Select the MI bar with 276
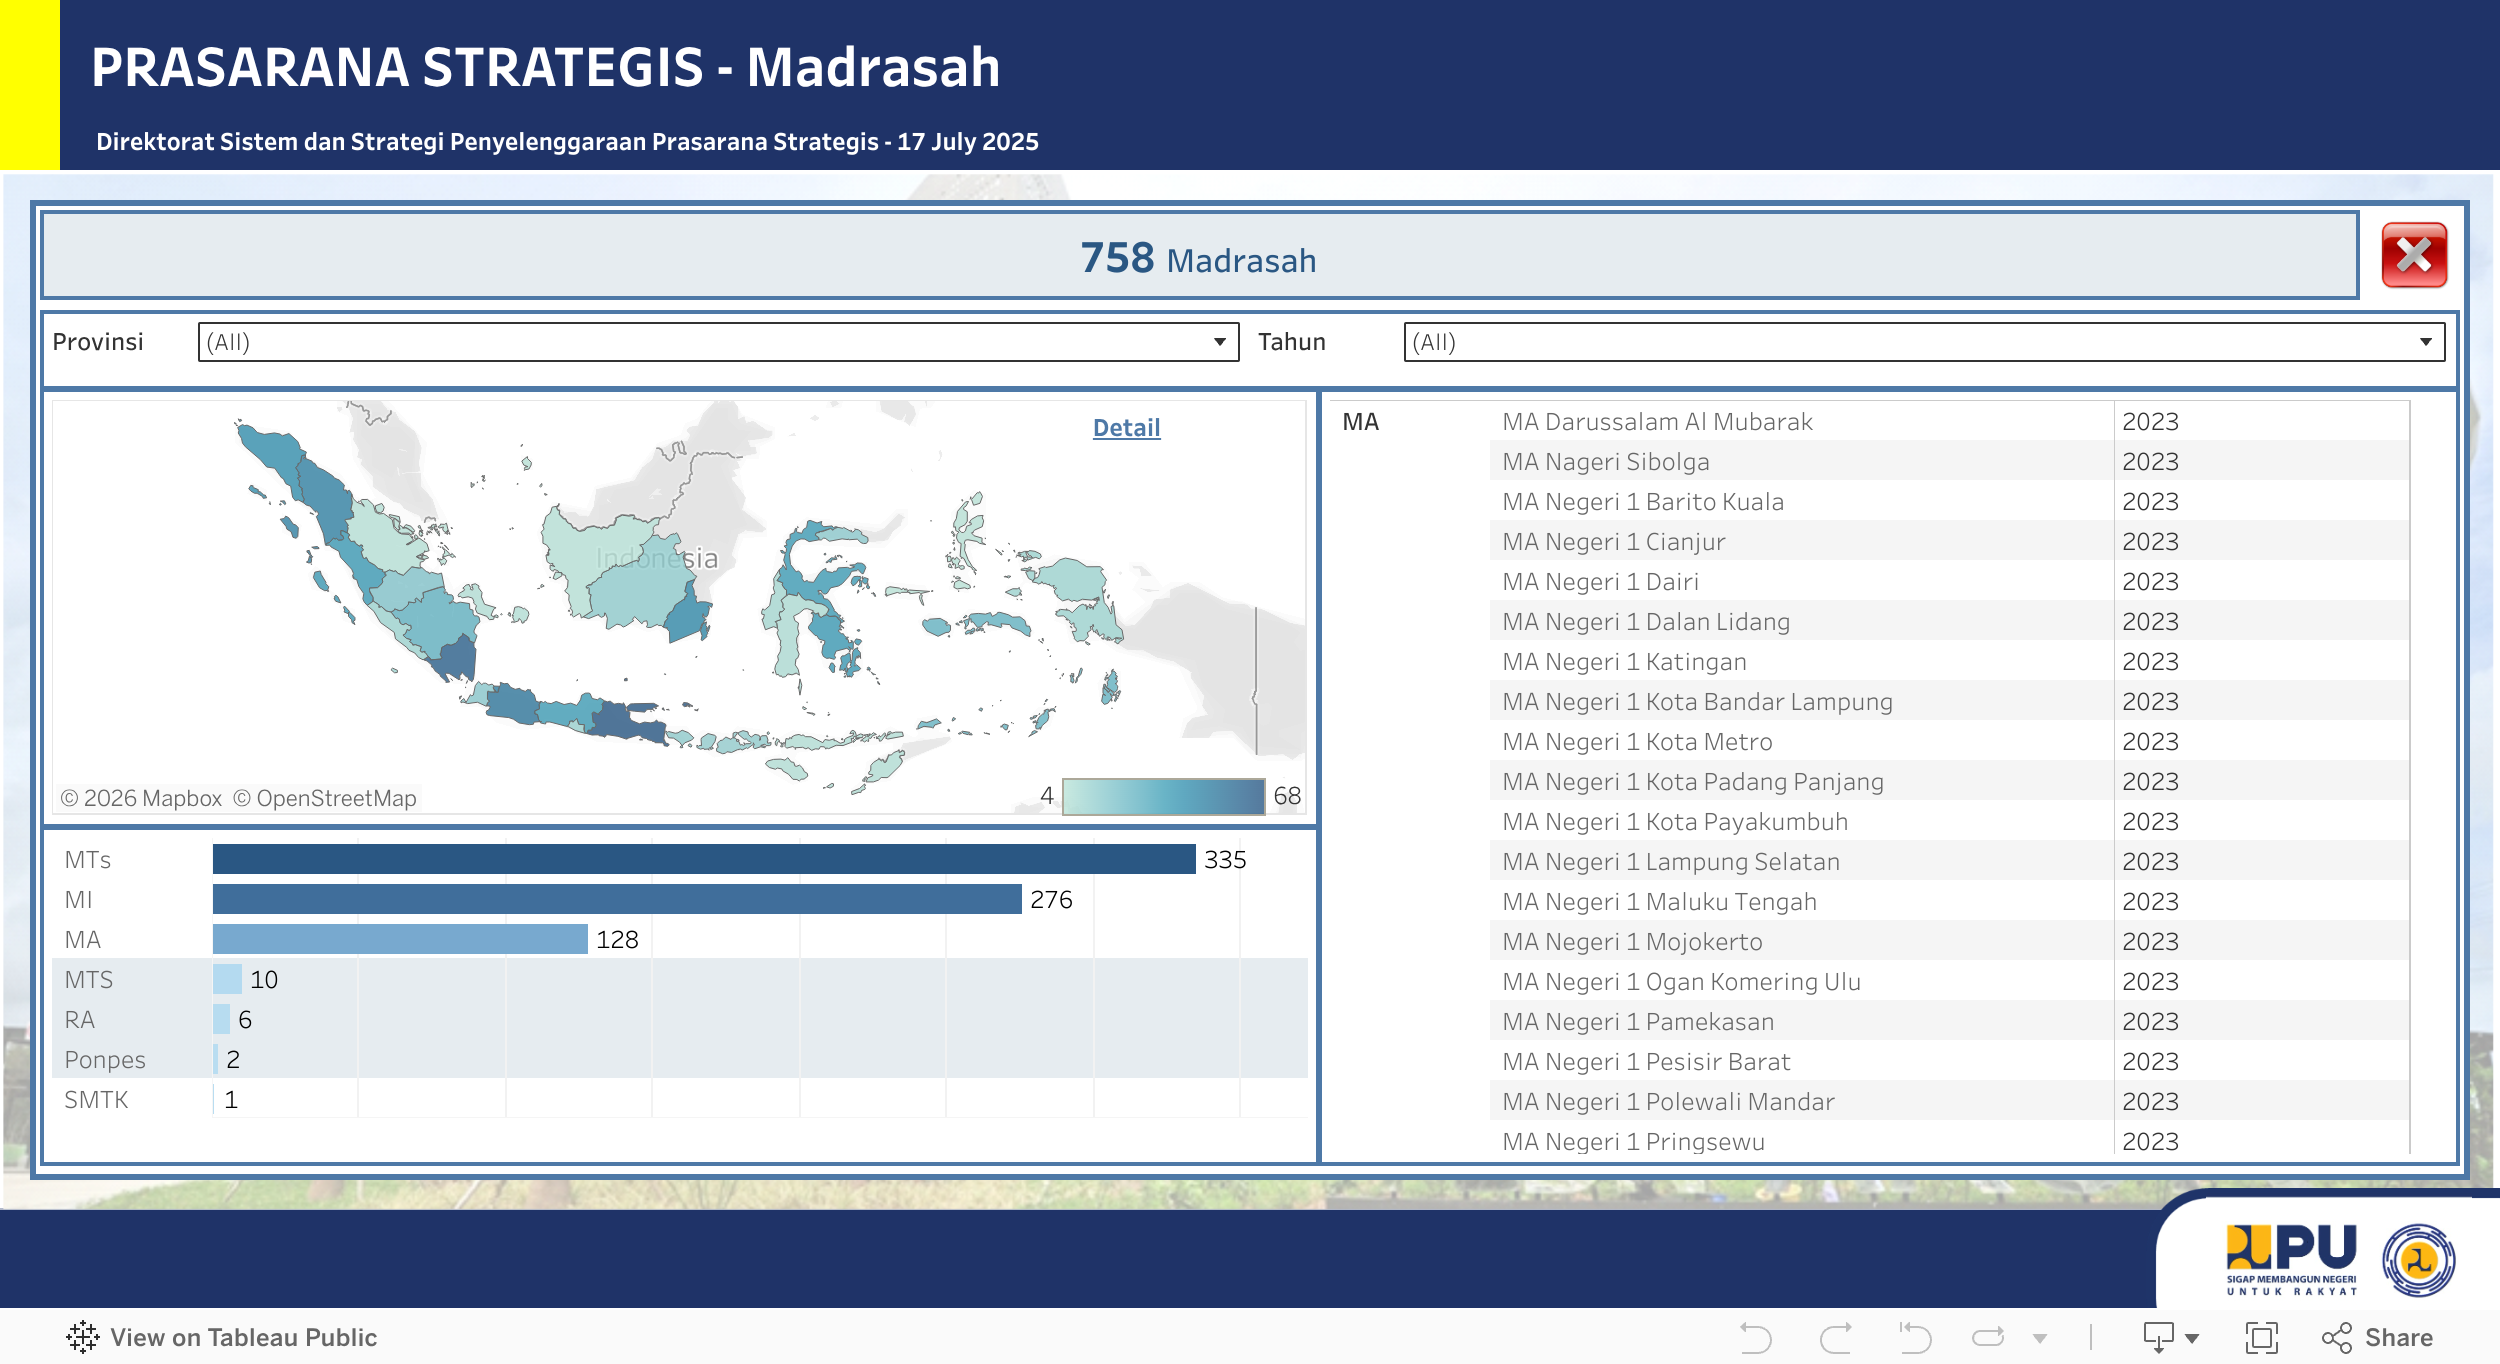 pos(616,899)
